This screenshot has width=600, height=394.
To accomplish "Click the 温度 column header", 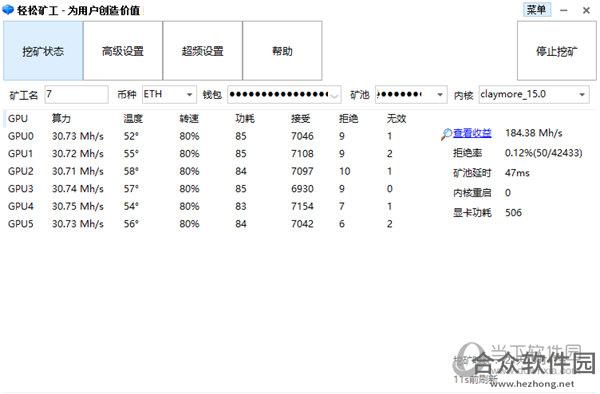I will pyautogui.click(x=133, y=119).
